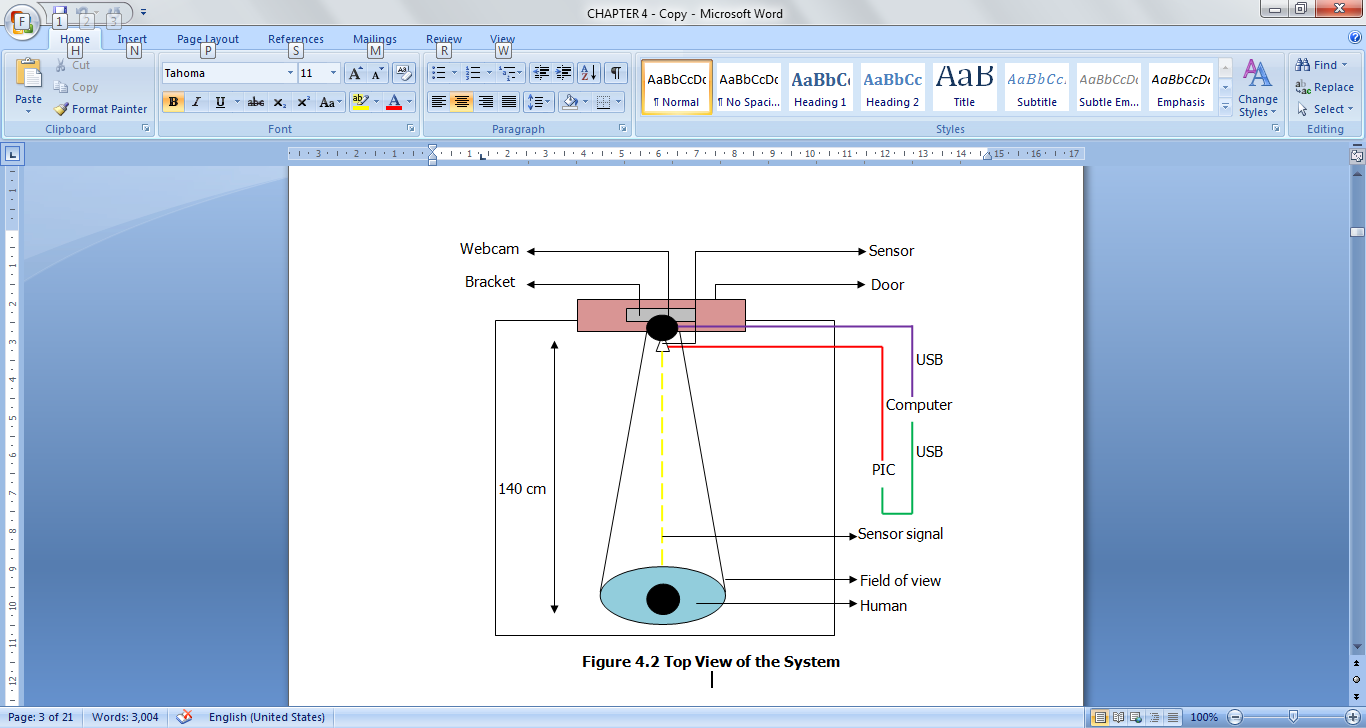This screenshot has width=1366, height=728.
Task: Apply superscript formatting
Action: [x=303, y=102]
